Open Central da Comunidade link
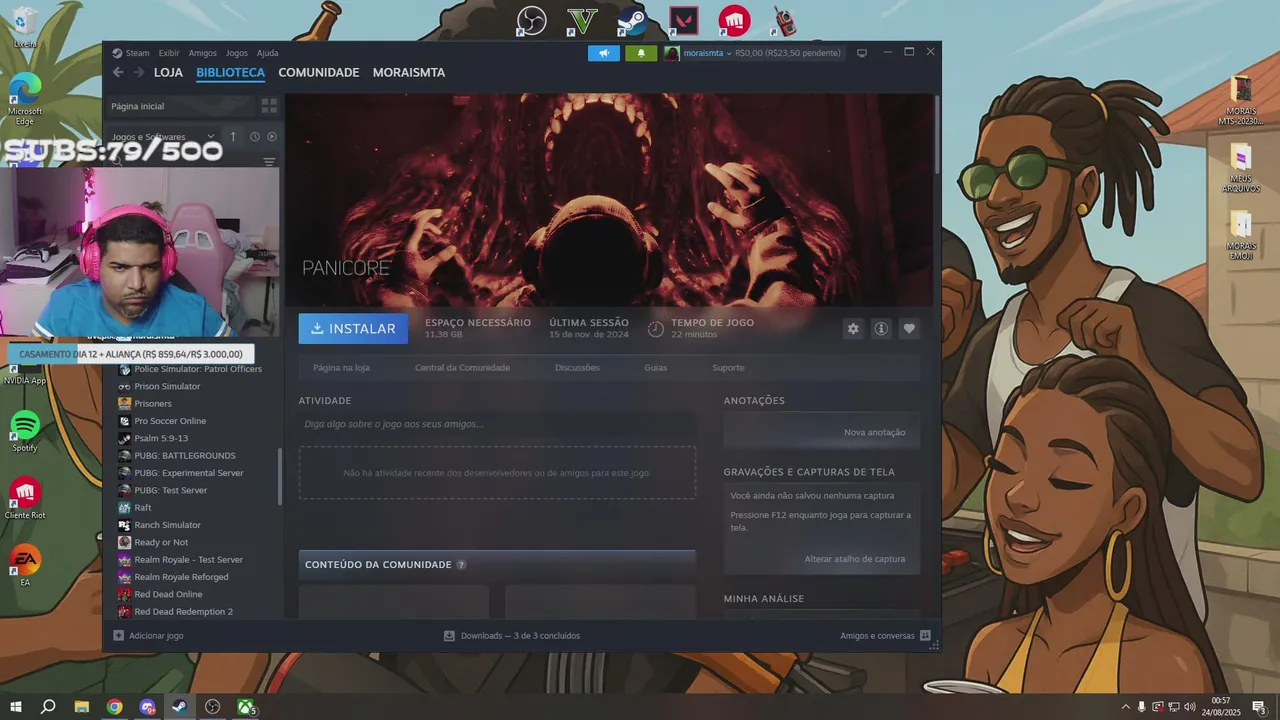1280x720 pixels. (462, 368)
